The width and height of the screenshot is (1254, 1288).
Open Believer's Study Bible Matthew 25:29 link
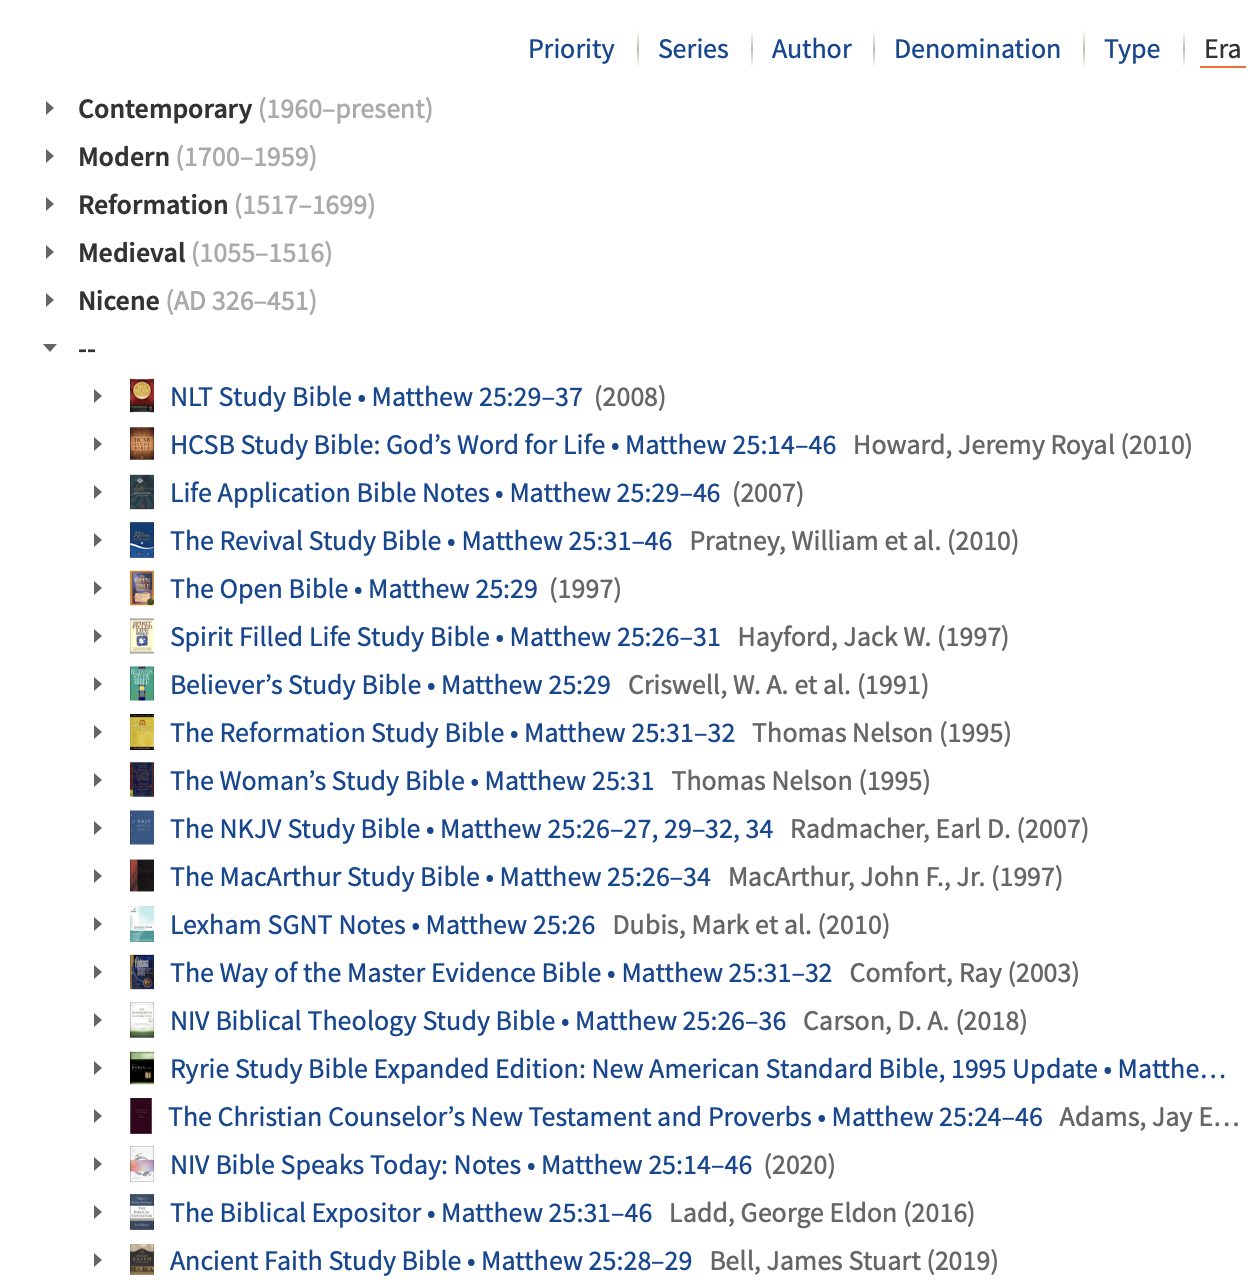(x=390, y=685)
